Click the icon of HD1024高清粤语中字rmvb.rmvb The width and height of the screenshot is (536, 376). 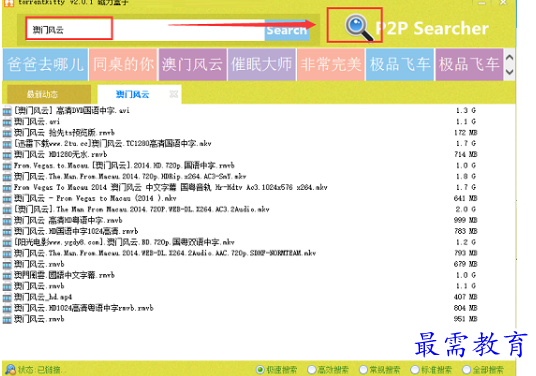[x=7, y=308]
